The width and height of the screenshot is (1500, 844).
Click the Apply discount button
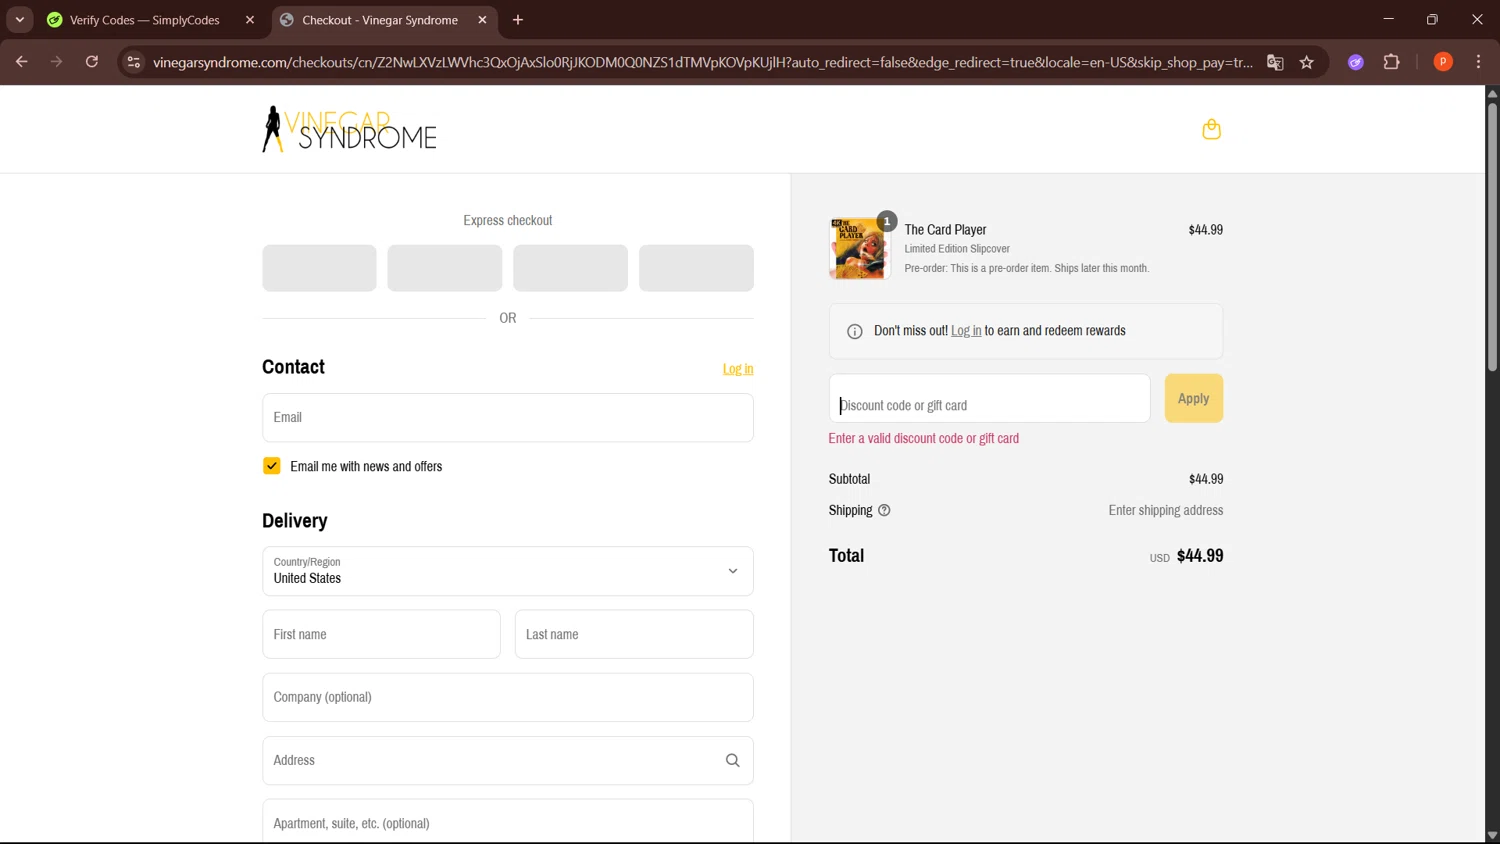click(1193, 398)
